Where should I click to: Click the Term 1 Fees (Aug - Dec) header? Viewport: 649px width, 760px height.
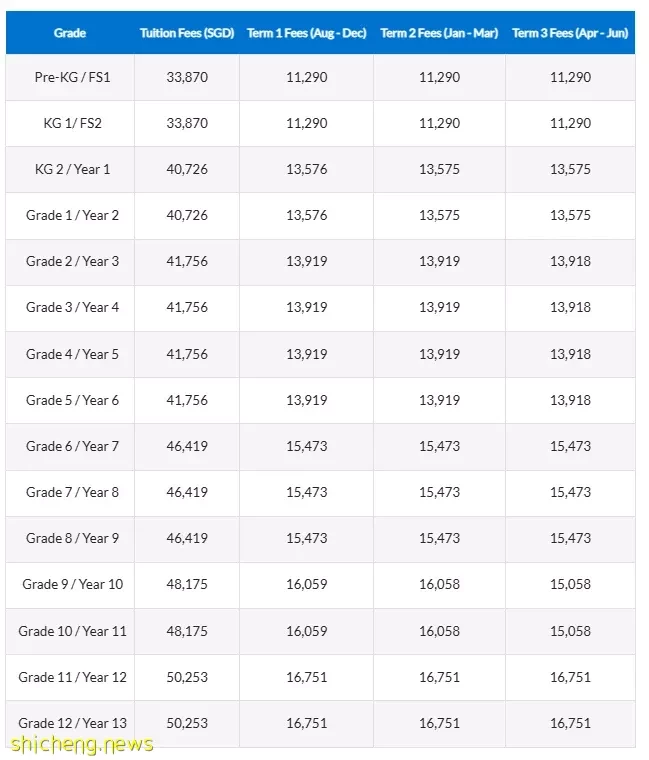[306, 33]
